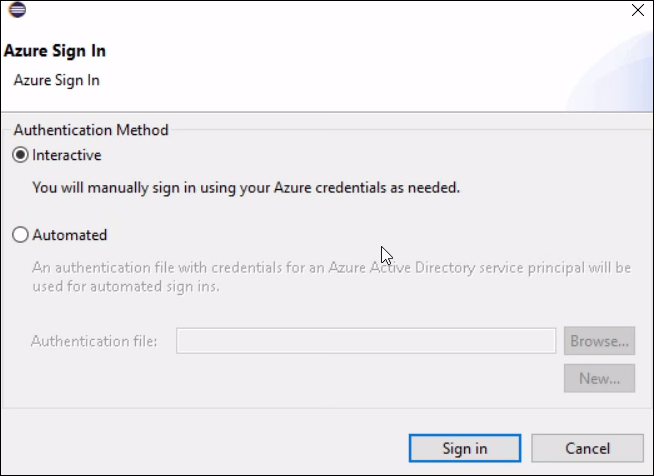This screenshot has width=654, height=476.
Task: Cancel the sign-in dialog
Action: 586,449
